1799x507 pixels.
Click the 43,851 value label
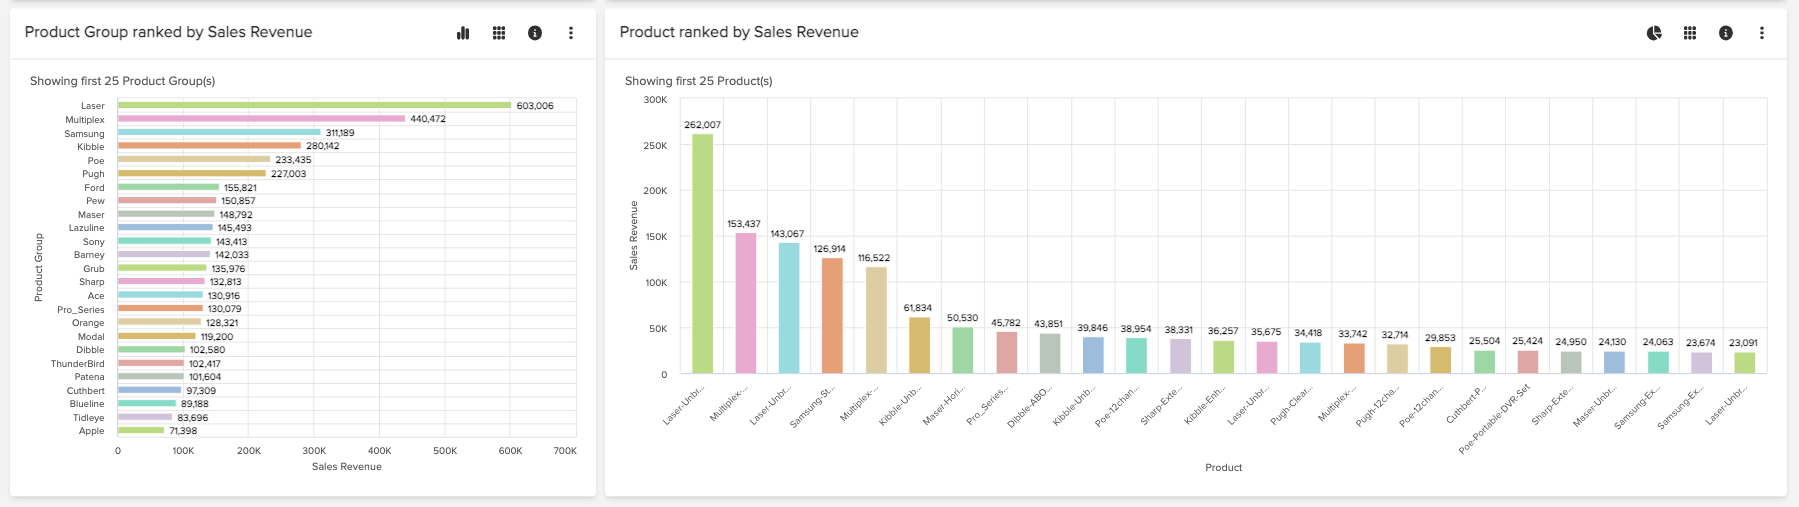coord(1049,324)
